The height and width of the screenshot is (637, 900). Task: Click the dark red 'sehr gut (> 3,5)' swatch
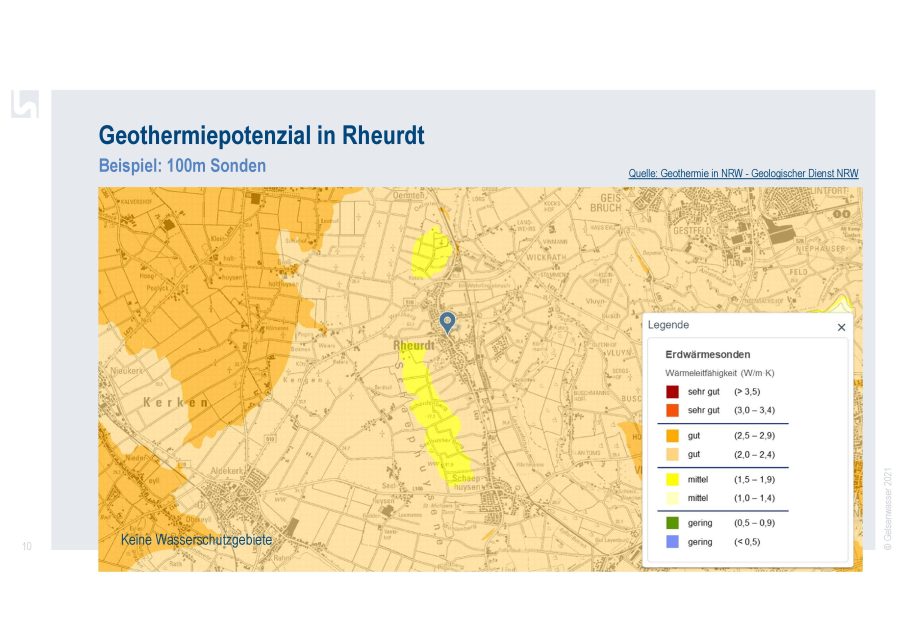coord(672,392)
